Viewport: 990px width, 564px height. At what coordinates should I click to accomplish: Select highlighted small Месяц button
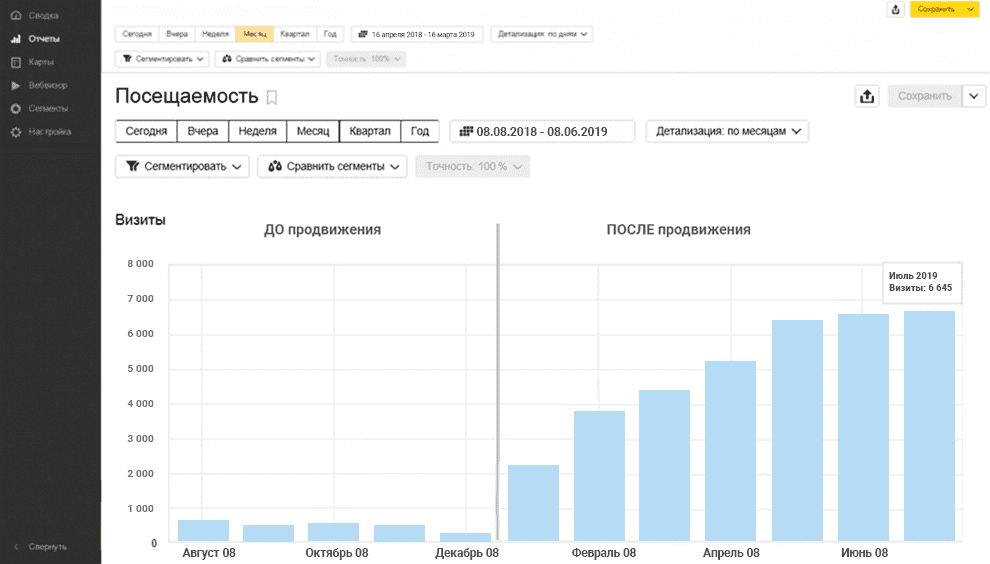pyautogui.click(x=254, y=34)
